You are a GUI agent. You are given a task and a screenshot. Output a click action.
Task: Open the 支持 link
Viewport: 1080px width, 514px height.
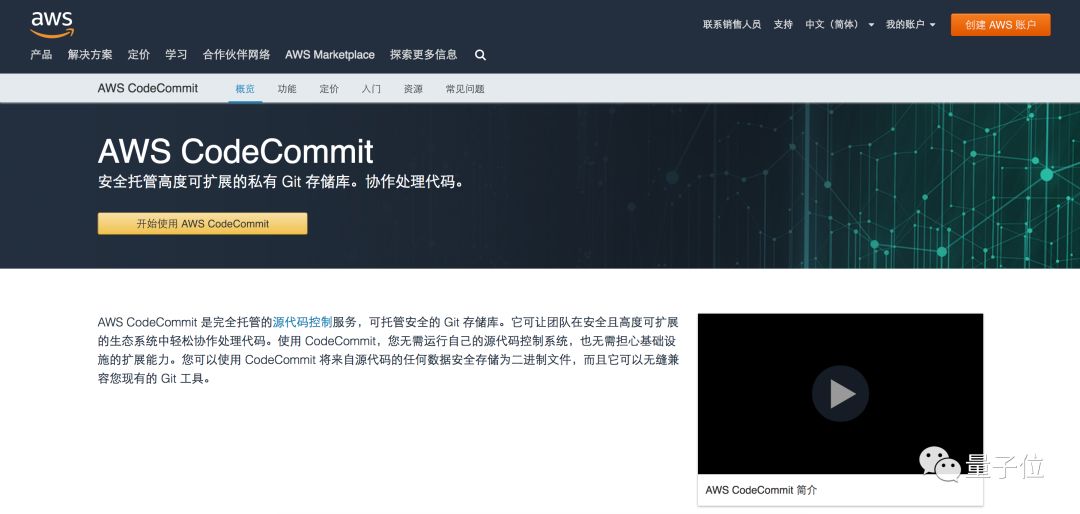pyautogui.click(x=783, y=24)
